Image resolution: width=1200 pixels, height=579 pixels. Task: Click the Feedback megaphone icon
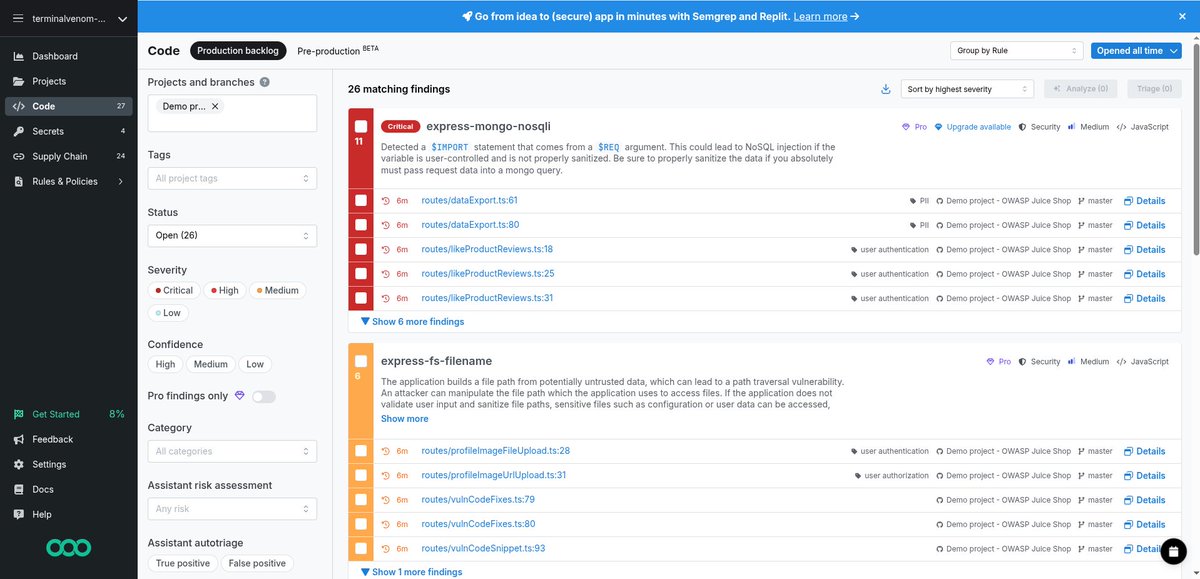[19, 439]
